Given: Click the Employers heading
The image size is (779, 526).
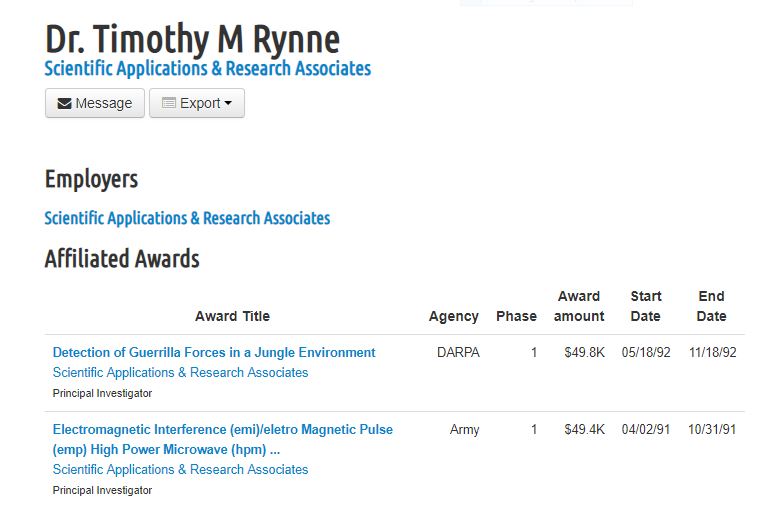Looking at the screenshot, I should click(x=91, y=179).
